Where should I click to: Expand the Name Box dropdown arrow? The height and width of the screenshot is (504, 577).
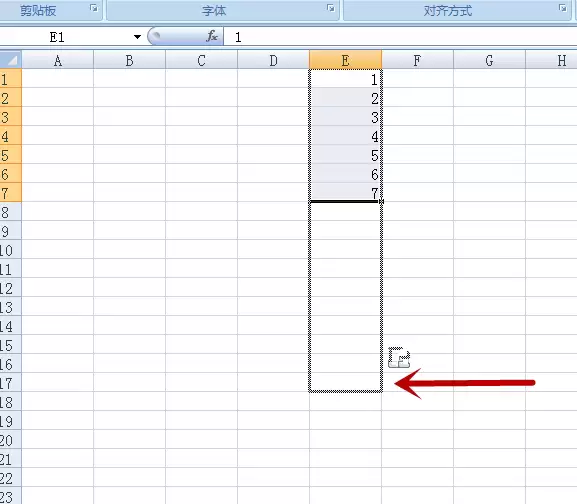click(137, 37)
